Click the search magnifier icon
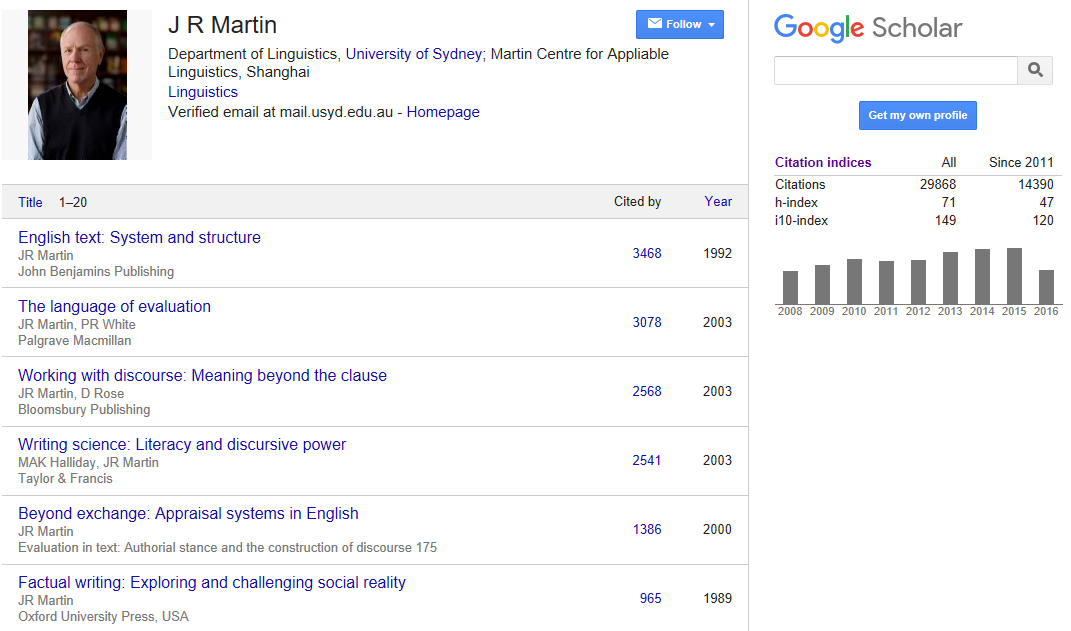Screen dimensions: 1071x631 (x=1035, y=70)
